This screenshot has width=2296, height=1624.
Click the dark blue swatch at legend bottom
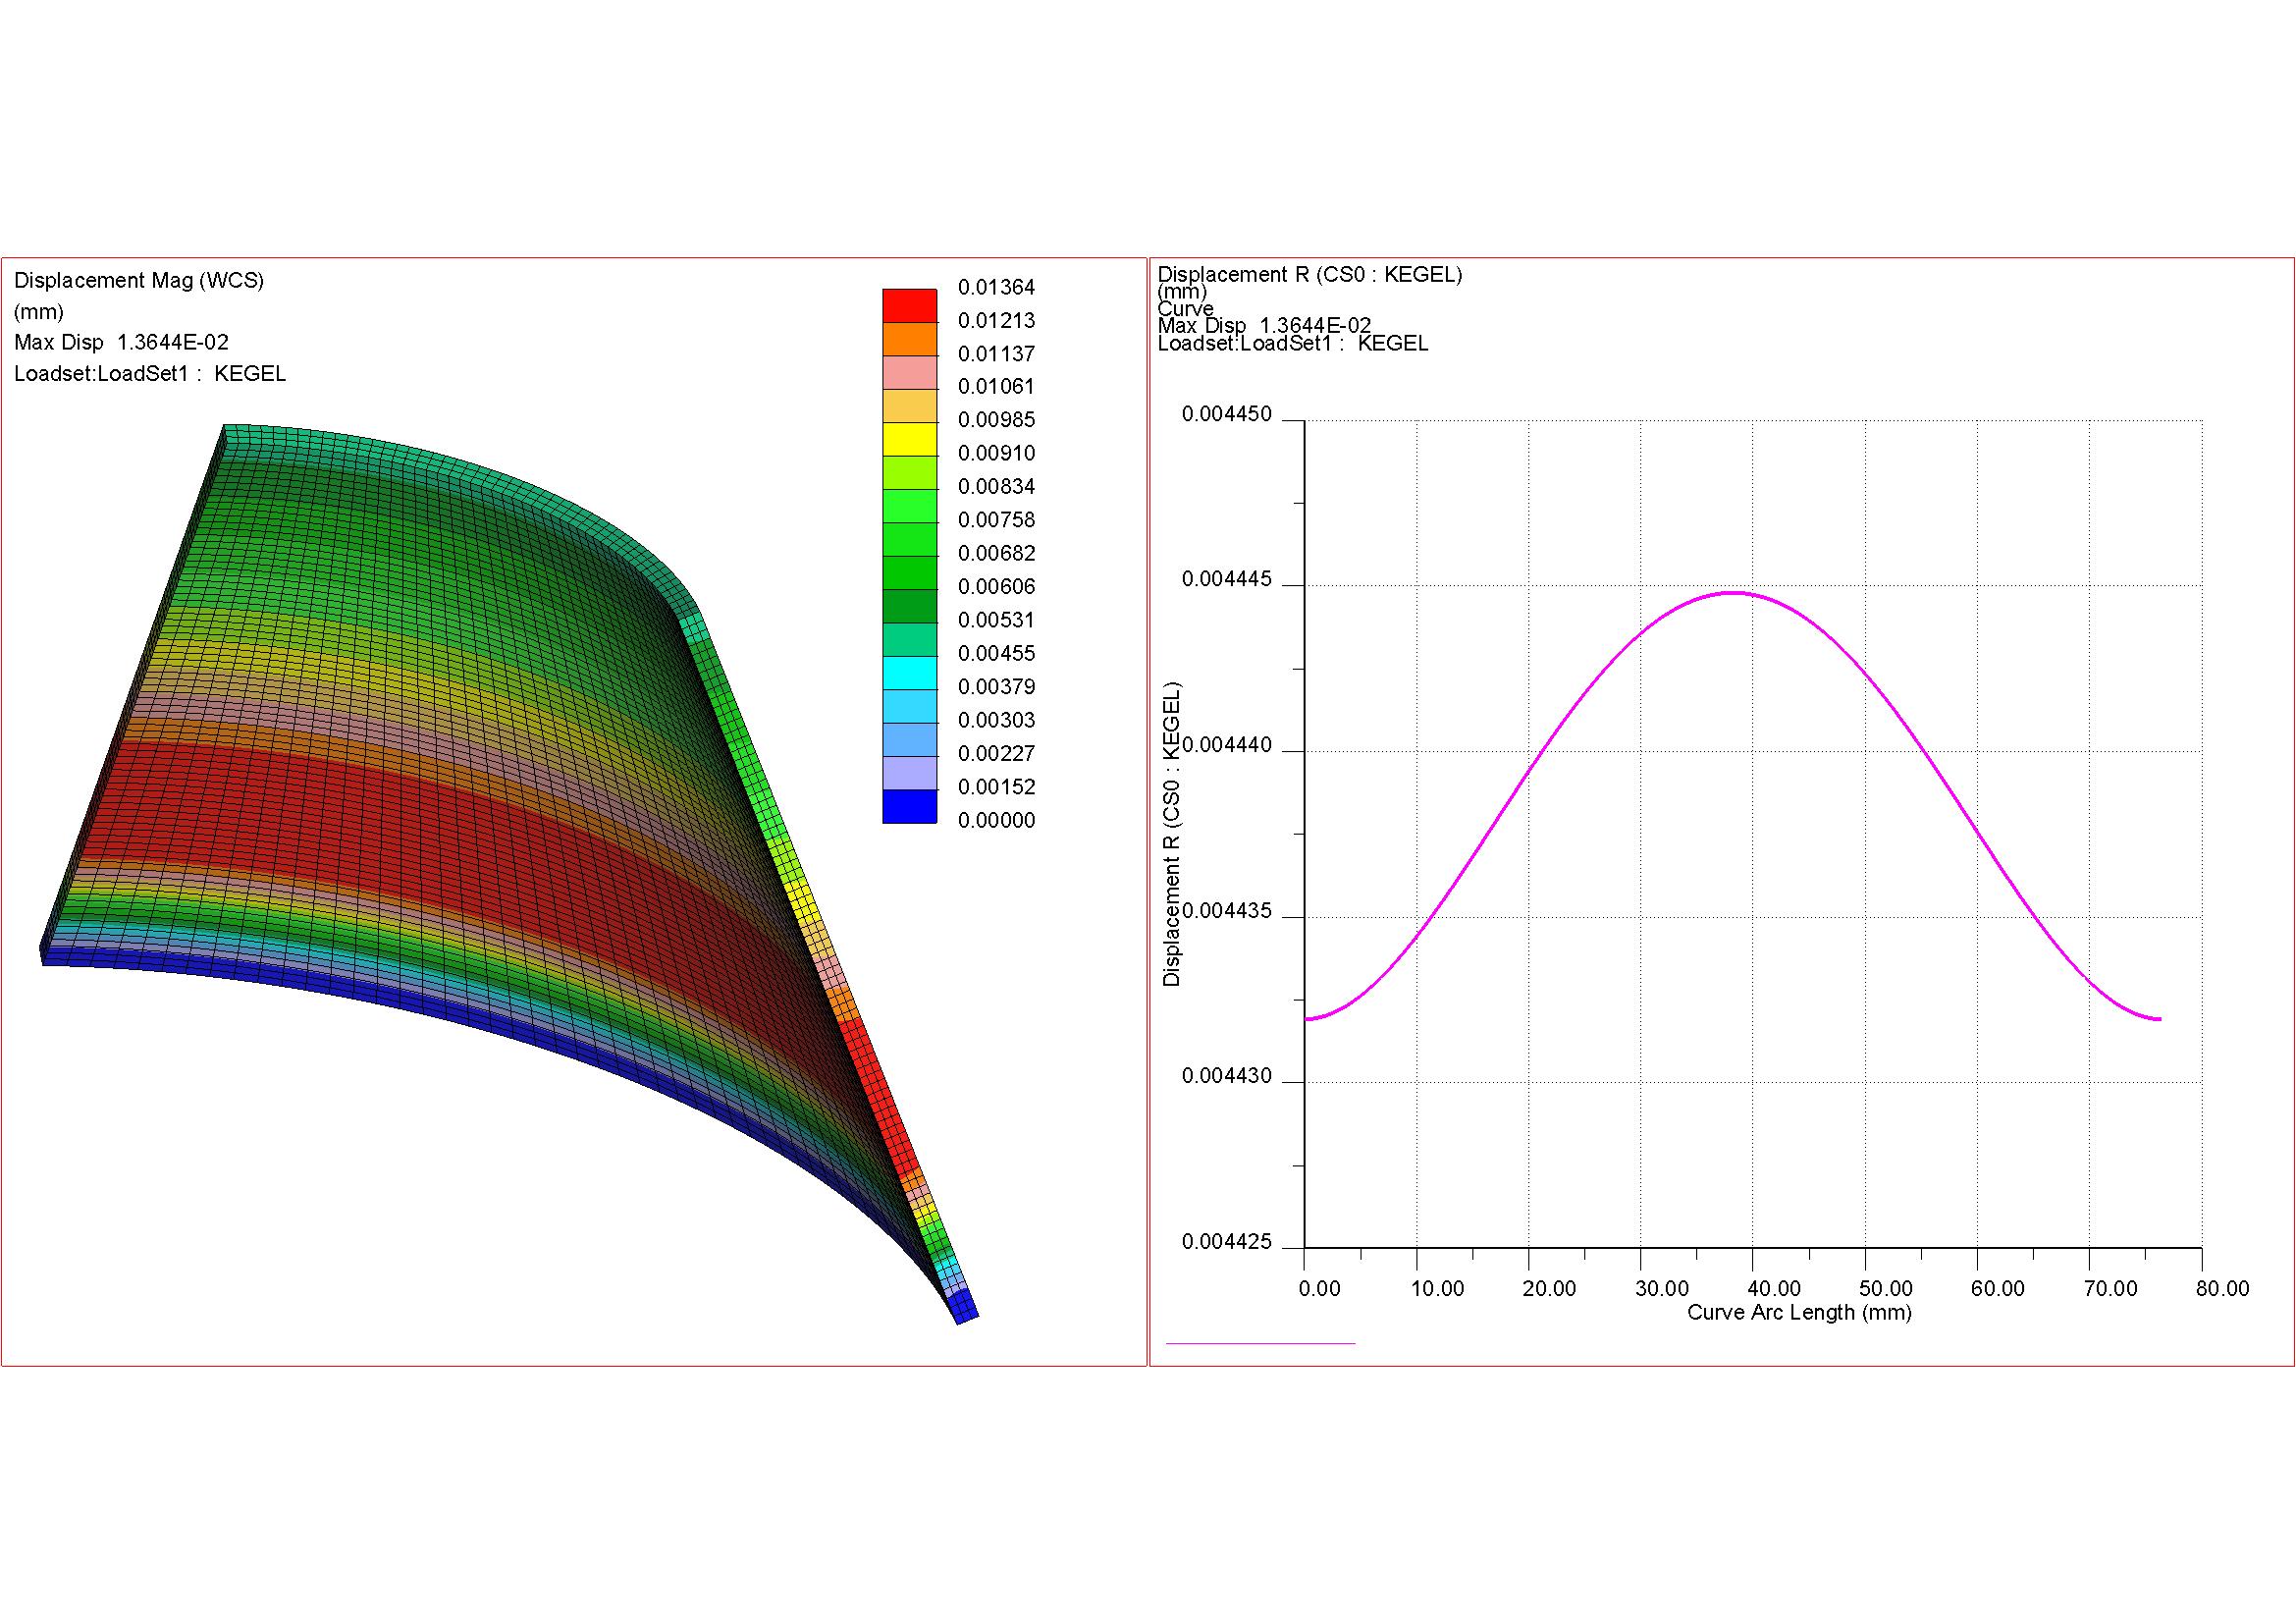coord(909,806)
